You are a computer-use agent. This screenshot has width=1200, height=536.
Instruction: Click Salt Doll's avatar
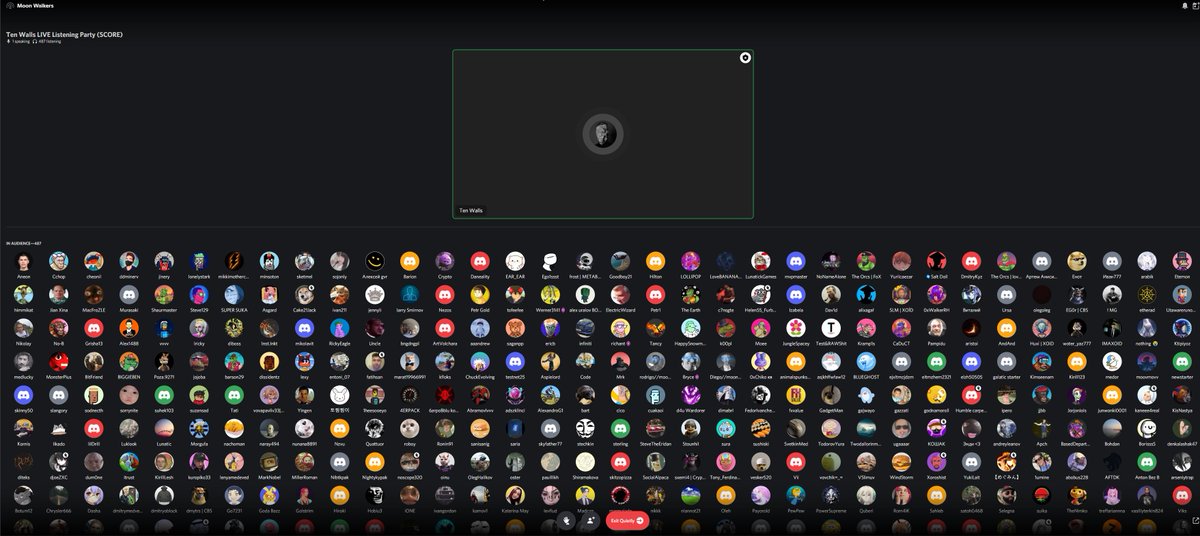936,261
